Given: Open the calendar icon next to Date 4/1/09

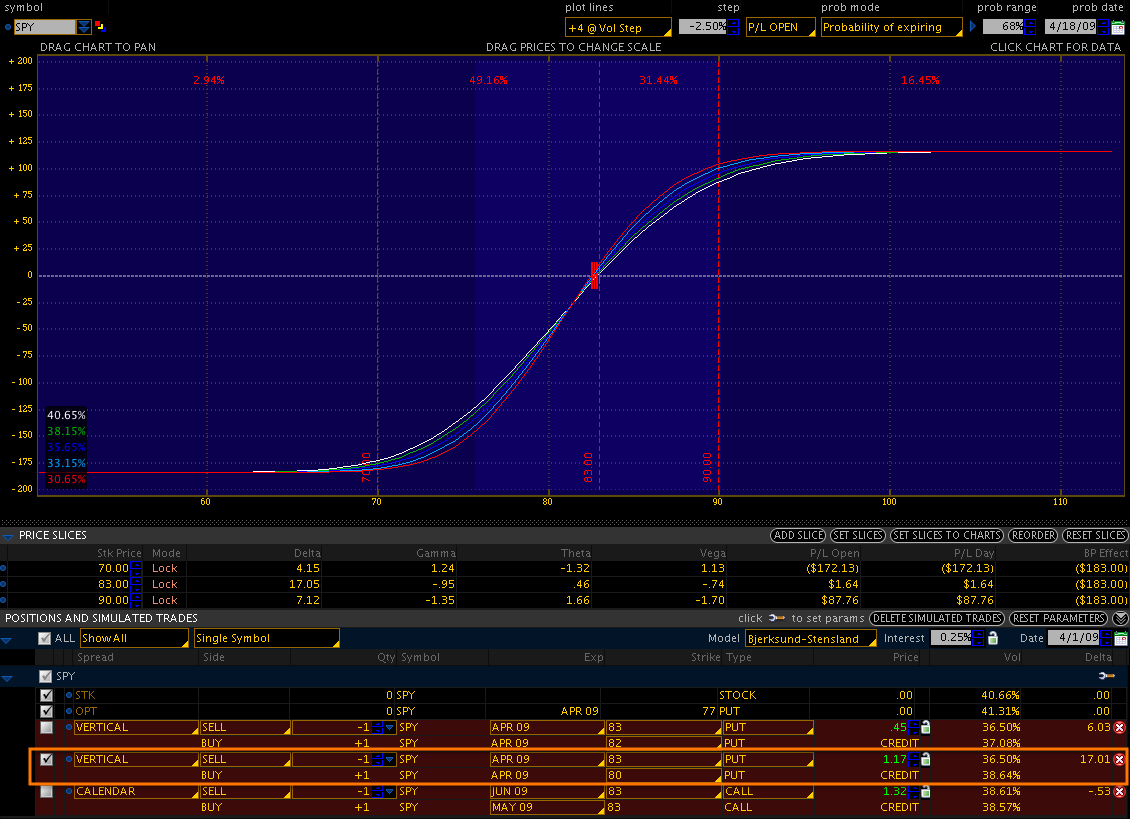Looking at the screenshot, I should click(x=1120, y=638).
